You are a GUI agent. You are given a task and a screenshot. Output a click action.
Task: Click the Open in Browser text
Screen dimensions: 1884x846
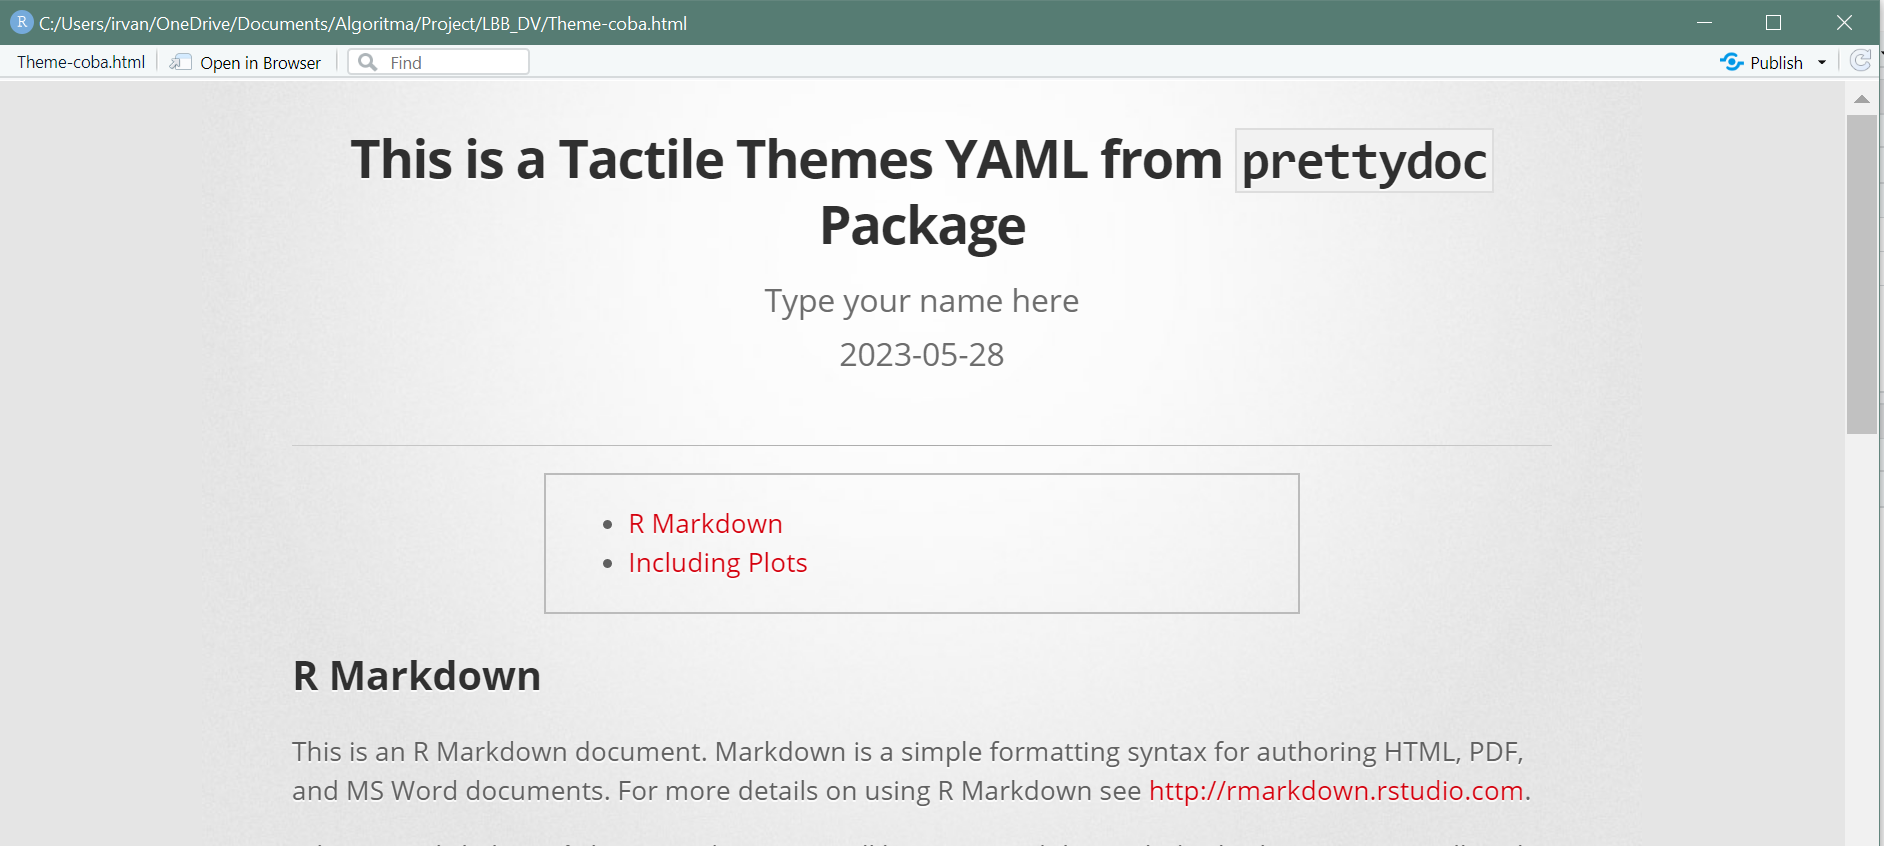260,63
